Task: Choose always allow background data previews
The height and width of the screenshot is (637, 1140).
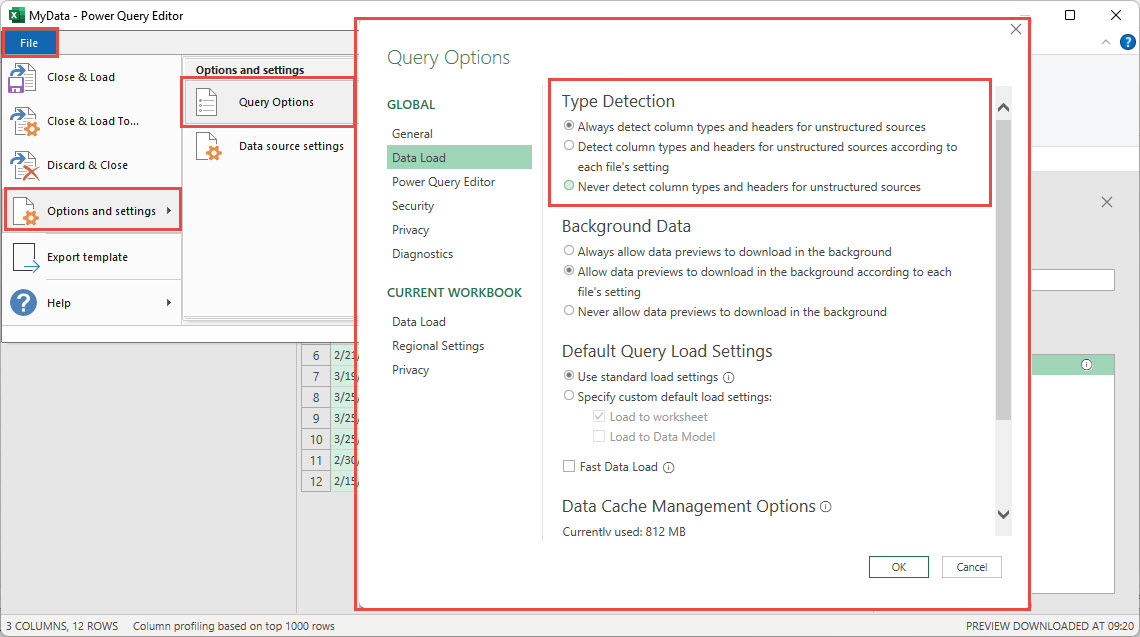Action: click(569, 251)
